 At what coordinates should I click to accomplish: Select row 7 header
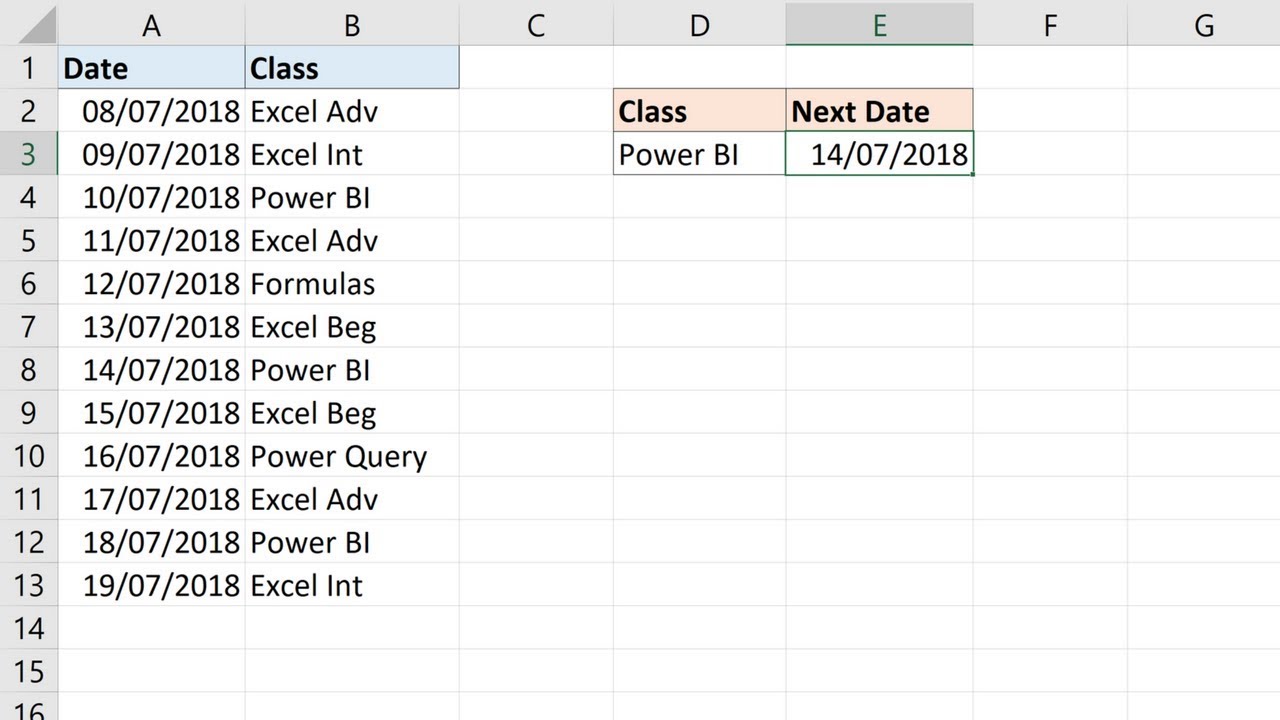(x=28, y=326)
